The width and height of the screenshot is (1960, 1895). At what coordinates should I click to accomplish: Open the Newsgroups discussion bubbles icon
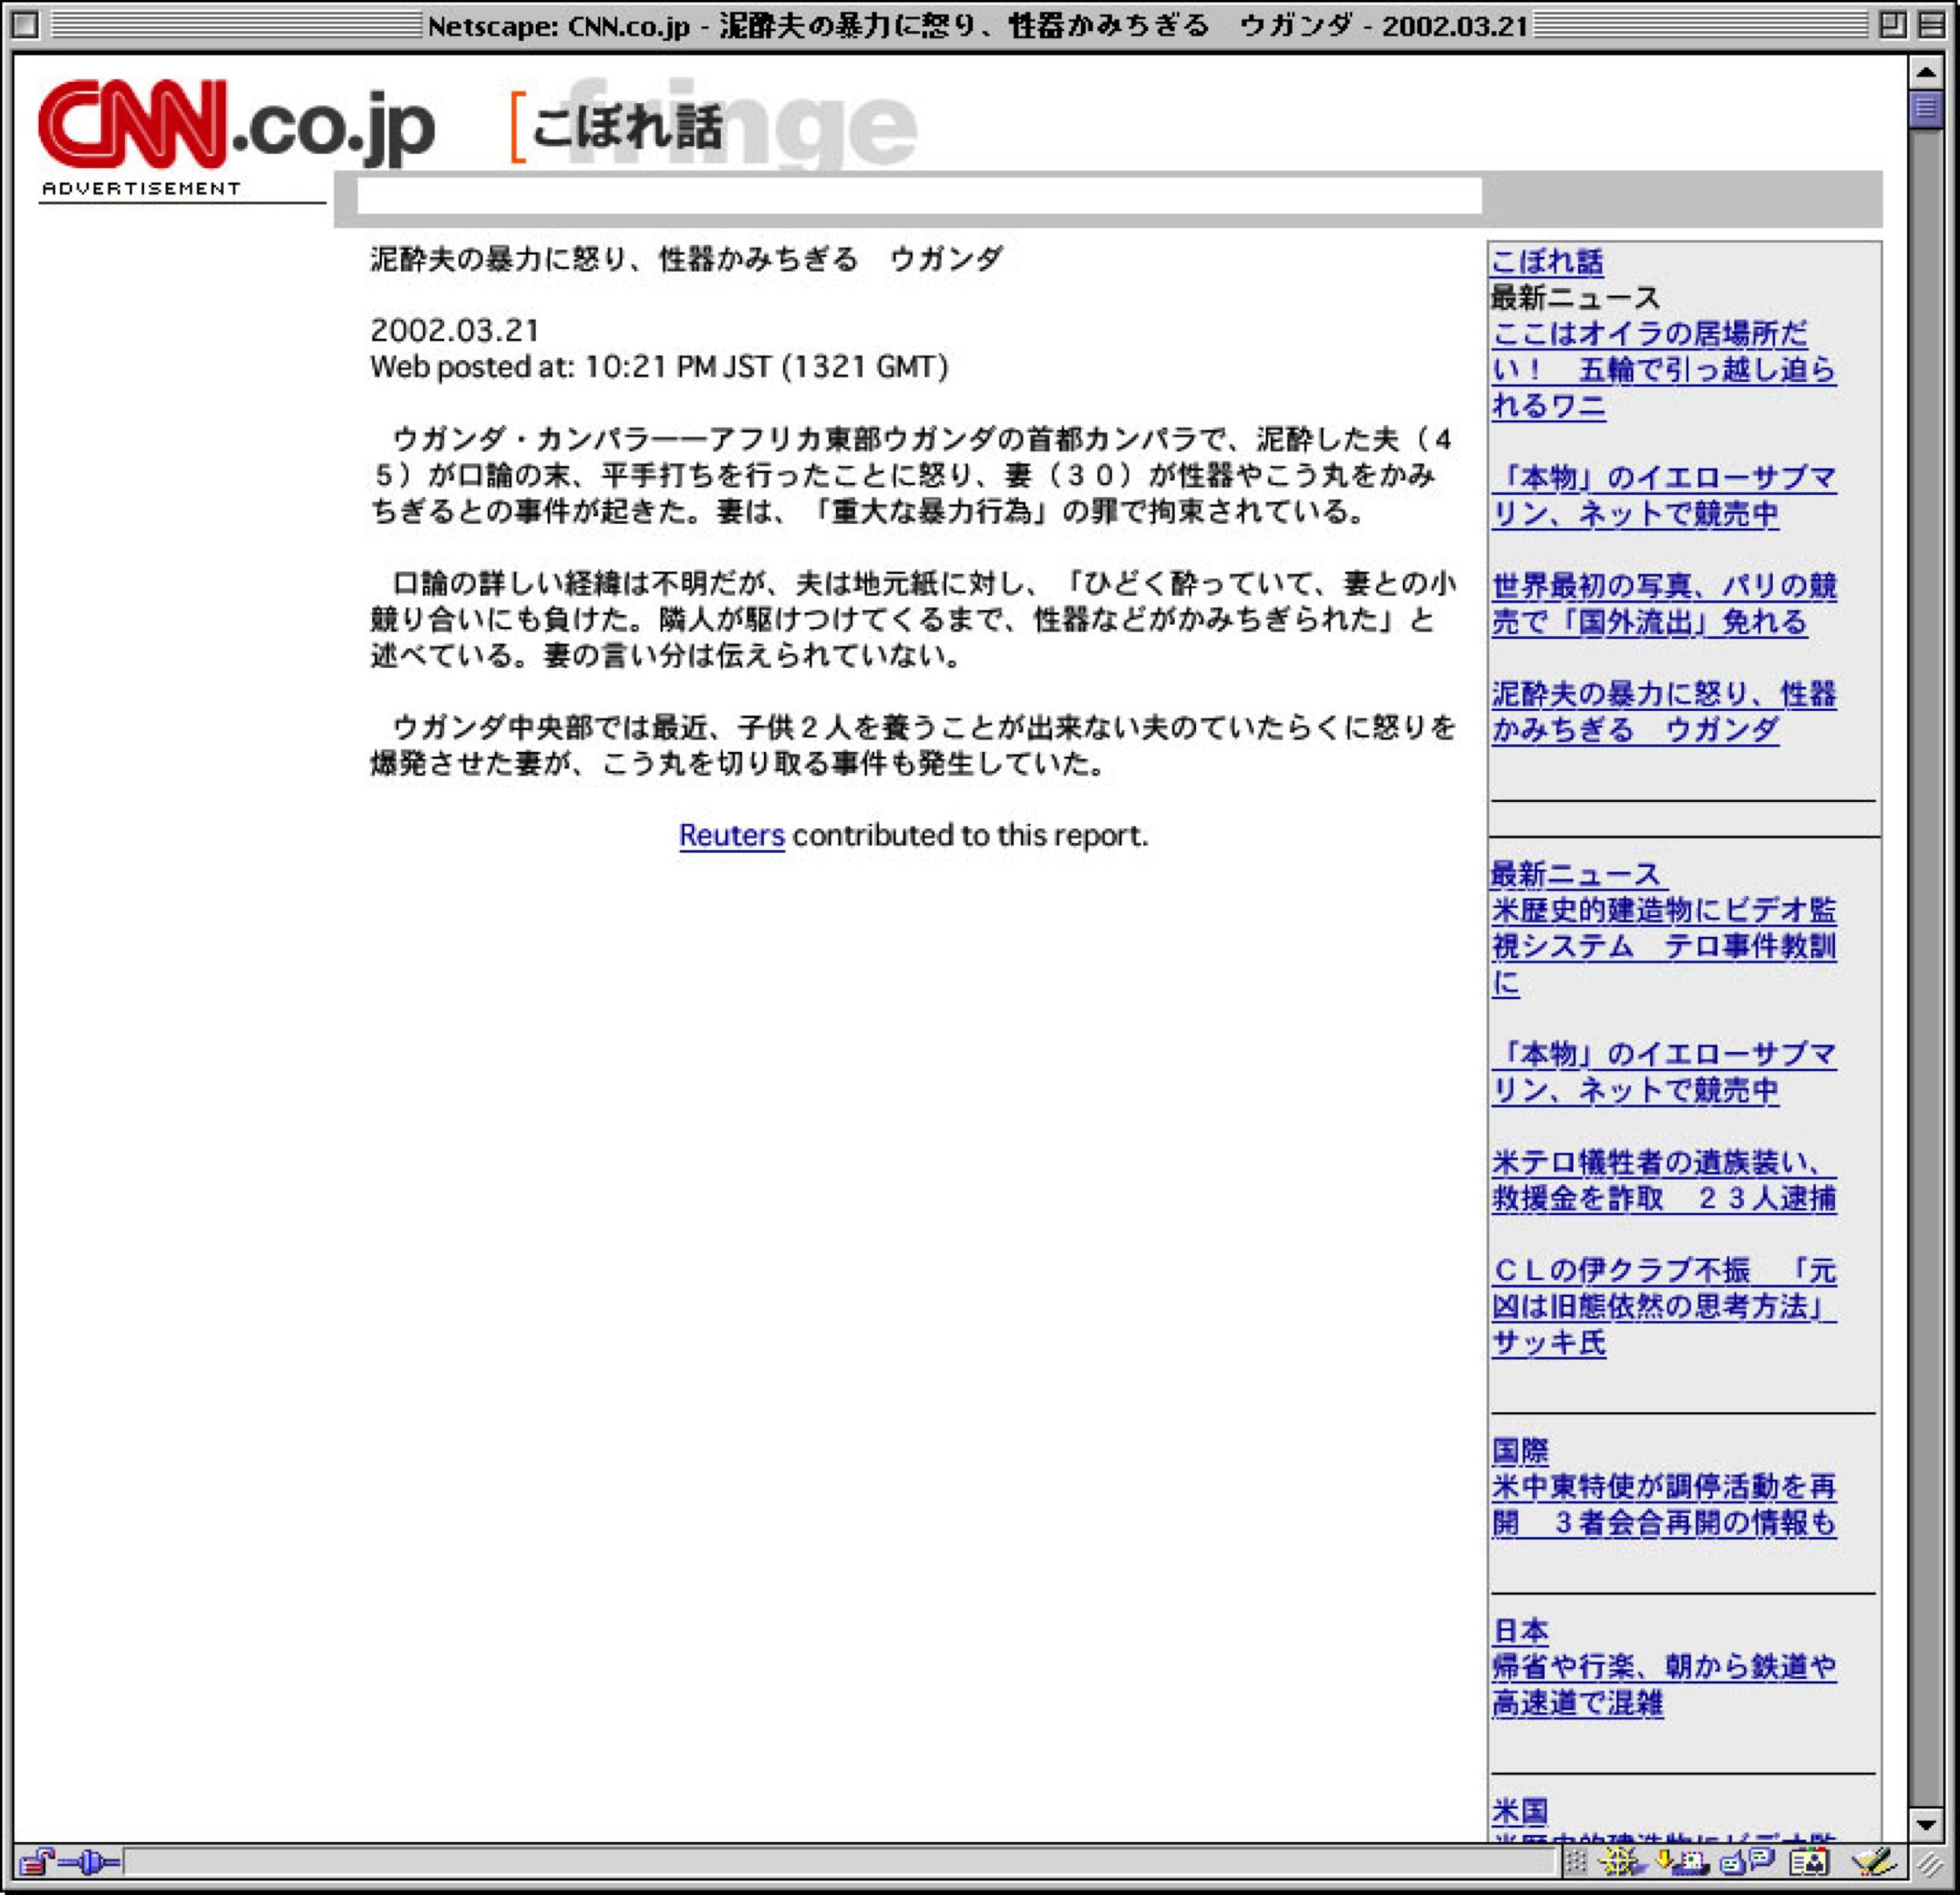1747,1862
